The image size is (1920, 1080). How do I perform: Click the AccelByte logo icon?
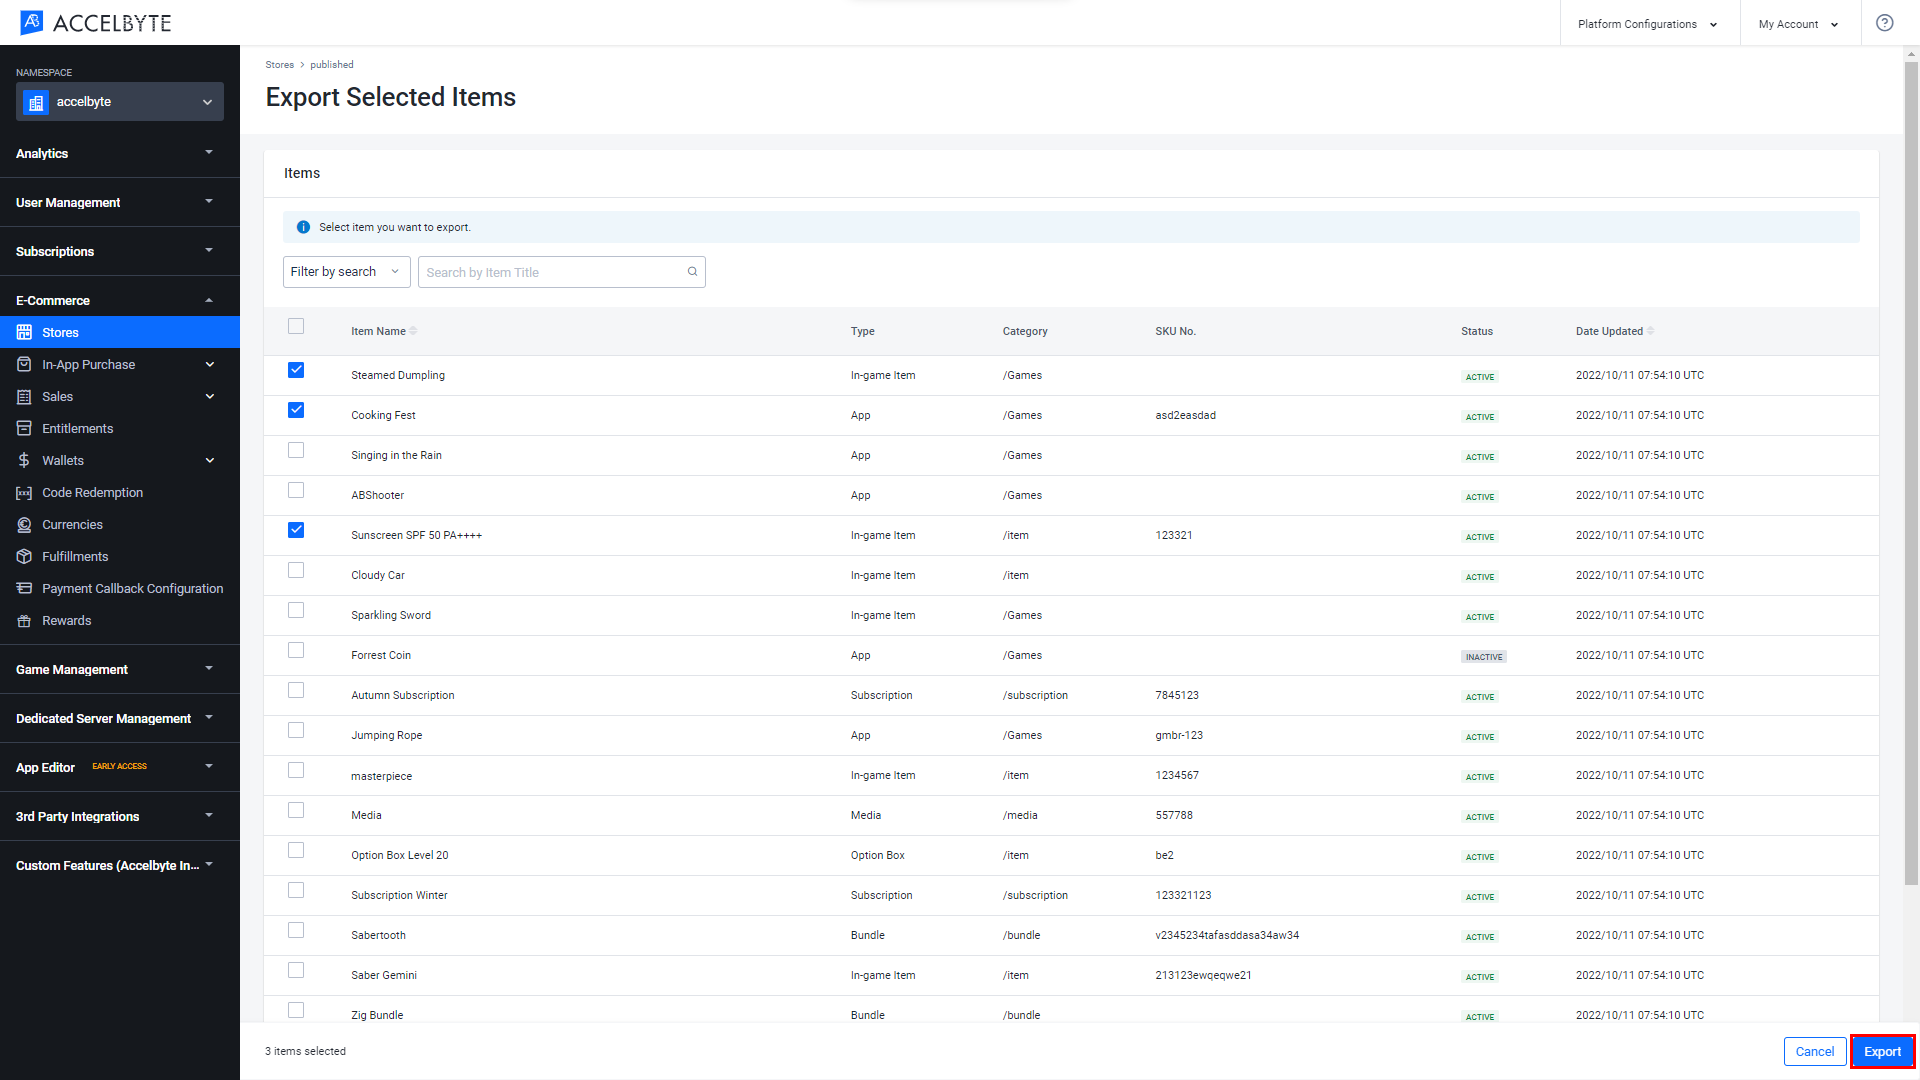(32, 22)
